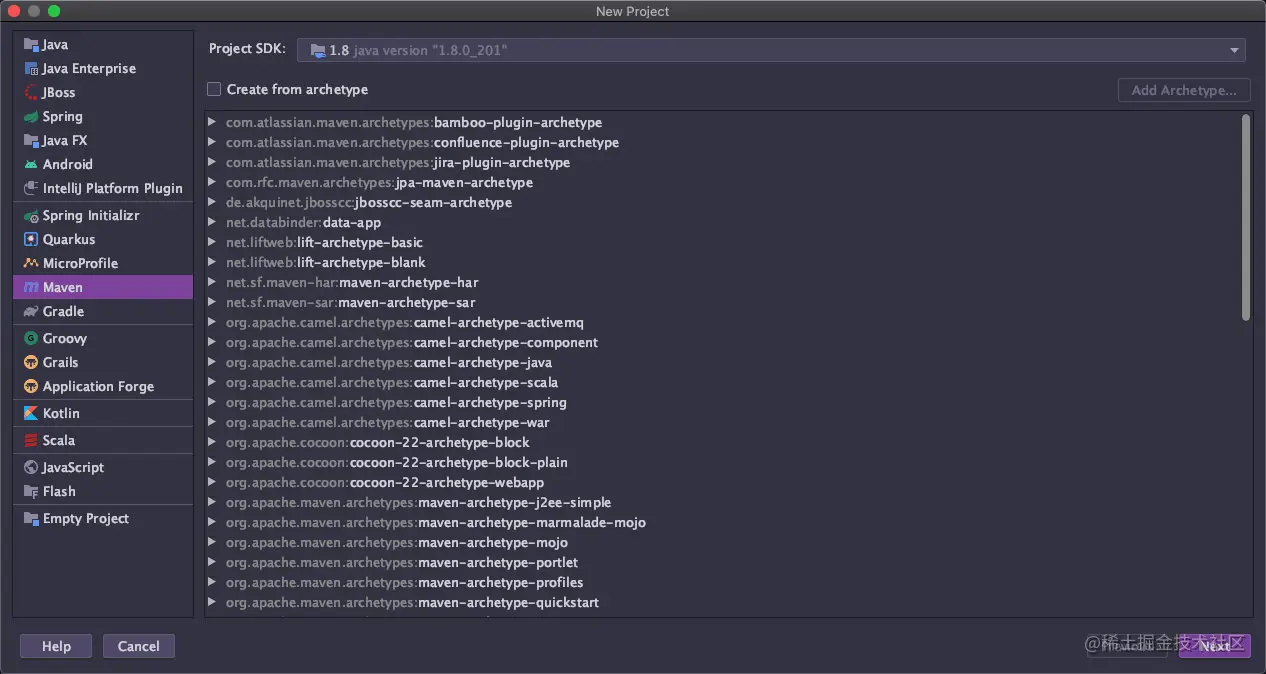
Task: Select camel-archetype-spring entry
Action: [x=396, y=402]
